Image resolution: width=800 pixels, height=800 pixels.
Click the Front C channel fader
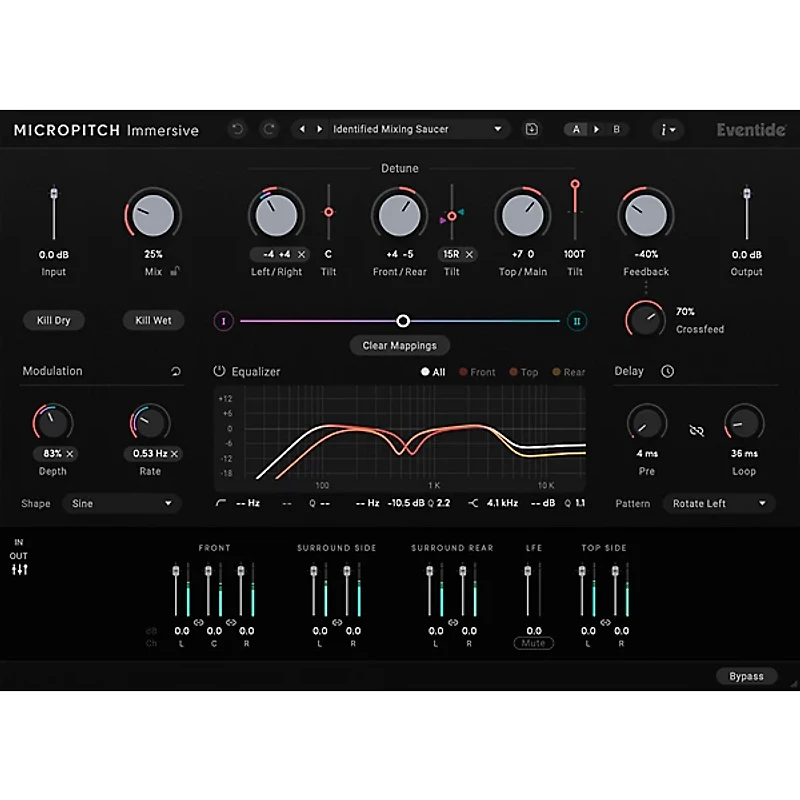[208, 570]
